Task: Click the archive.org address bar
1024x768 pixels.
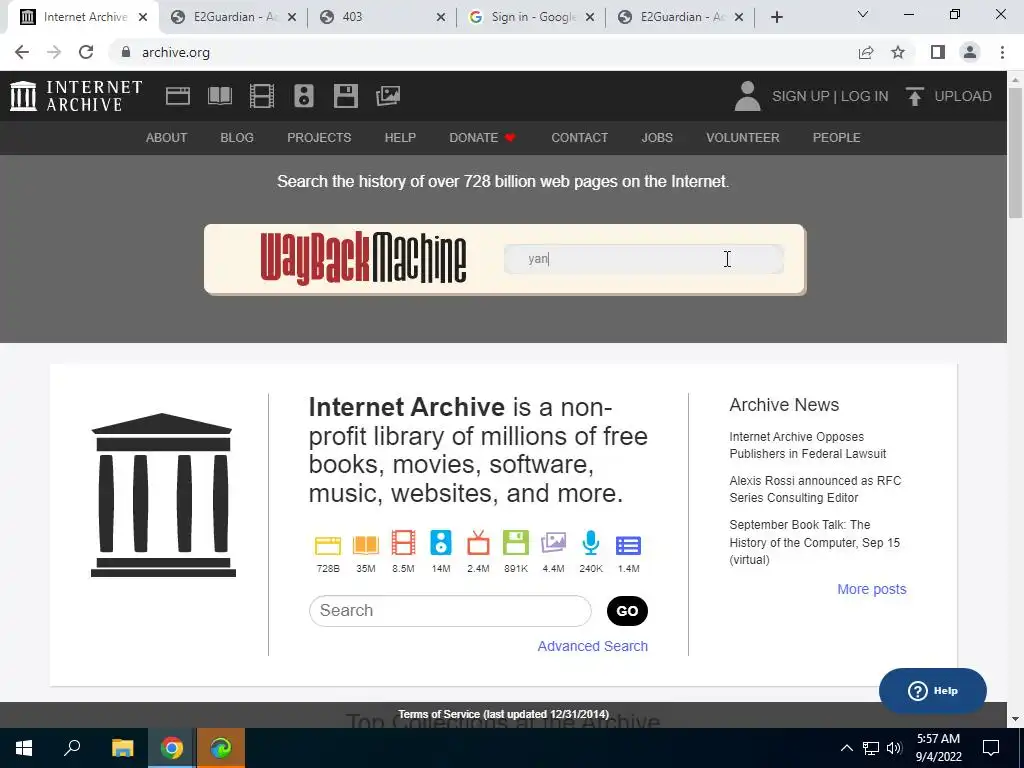Action: point(483,52)
